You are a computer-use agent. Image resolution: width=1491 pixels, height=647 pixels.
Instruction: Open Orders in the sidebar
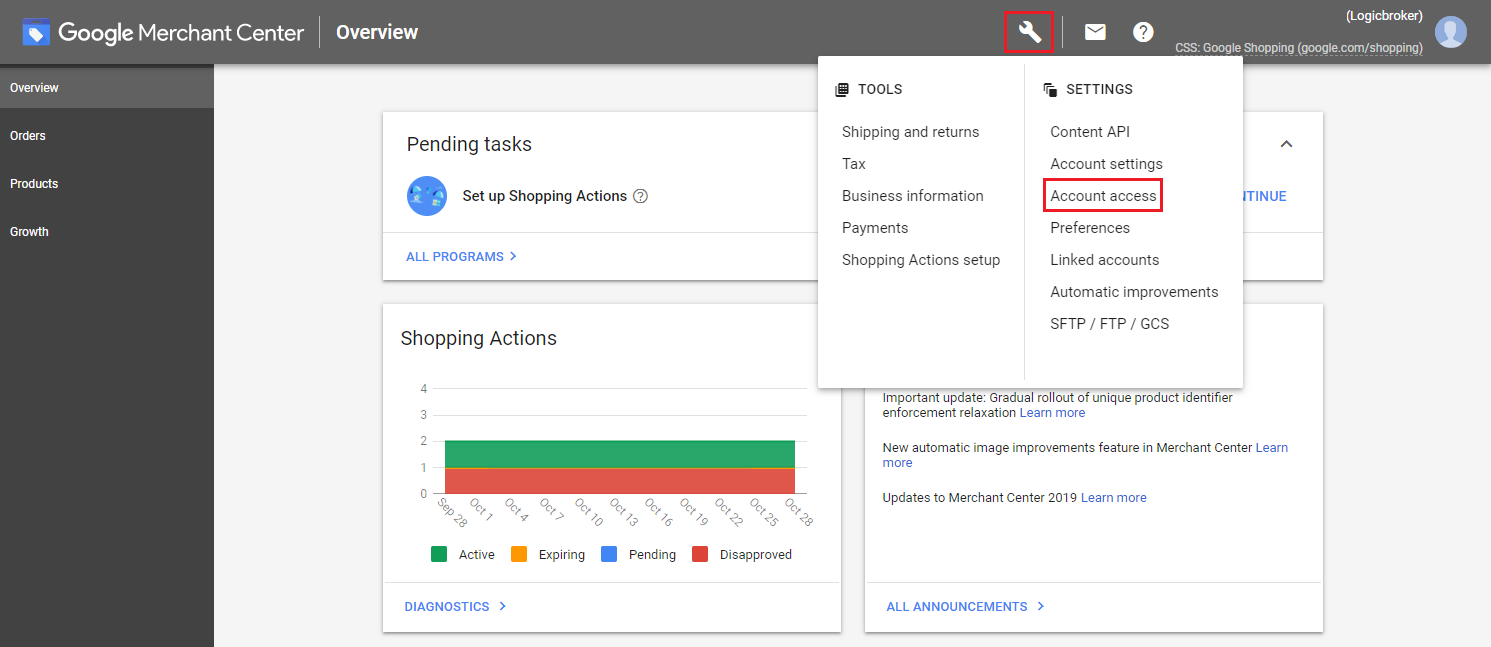point(28,136)
